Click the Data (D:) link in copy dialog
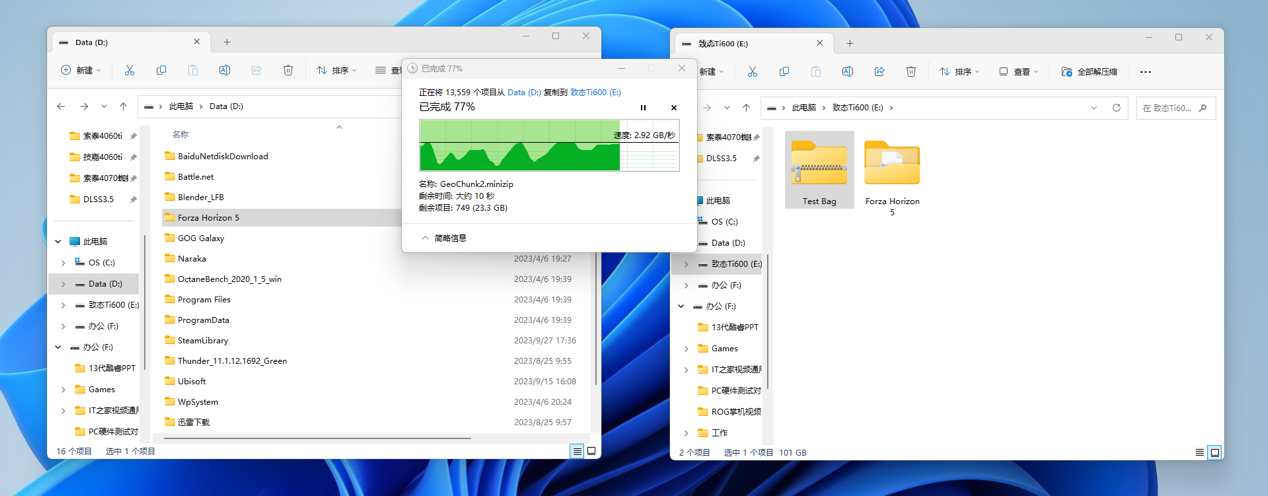Image resolution: width=1268 pixels, height=496 pixels. coord(524,92)
